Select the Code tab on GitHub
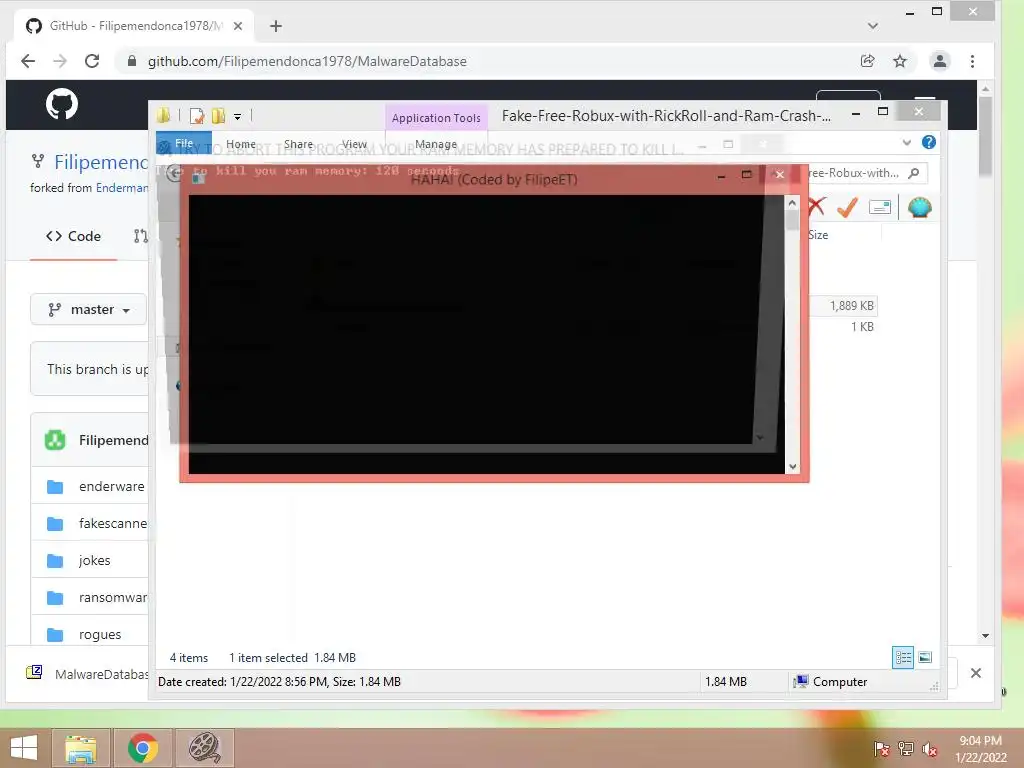The image size is (1024, 768). (x=73, y=236)
